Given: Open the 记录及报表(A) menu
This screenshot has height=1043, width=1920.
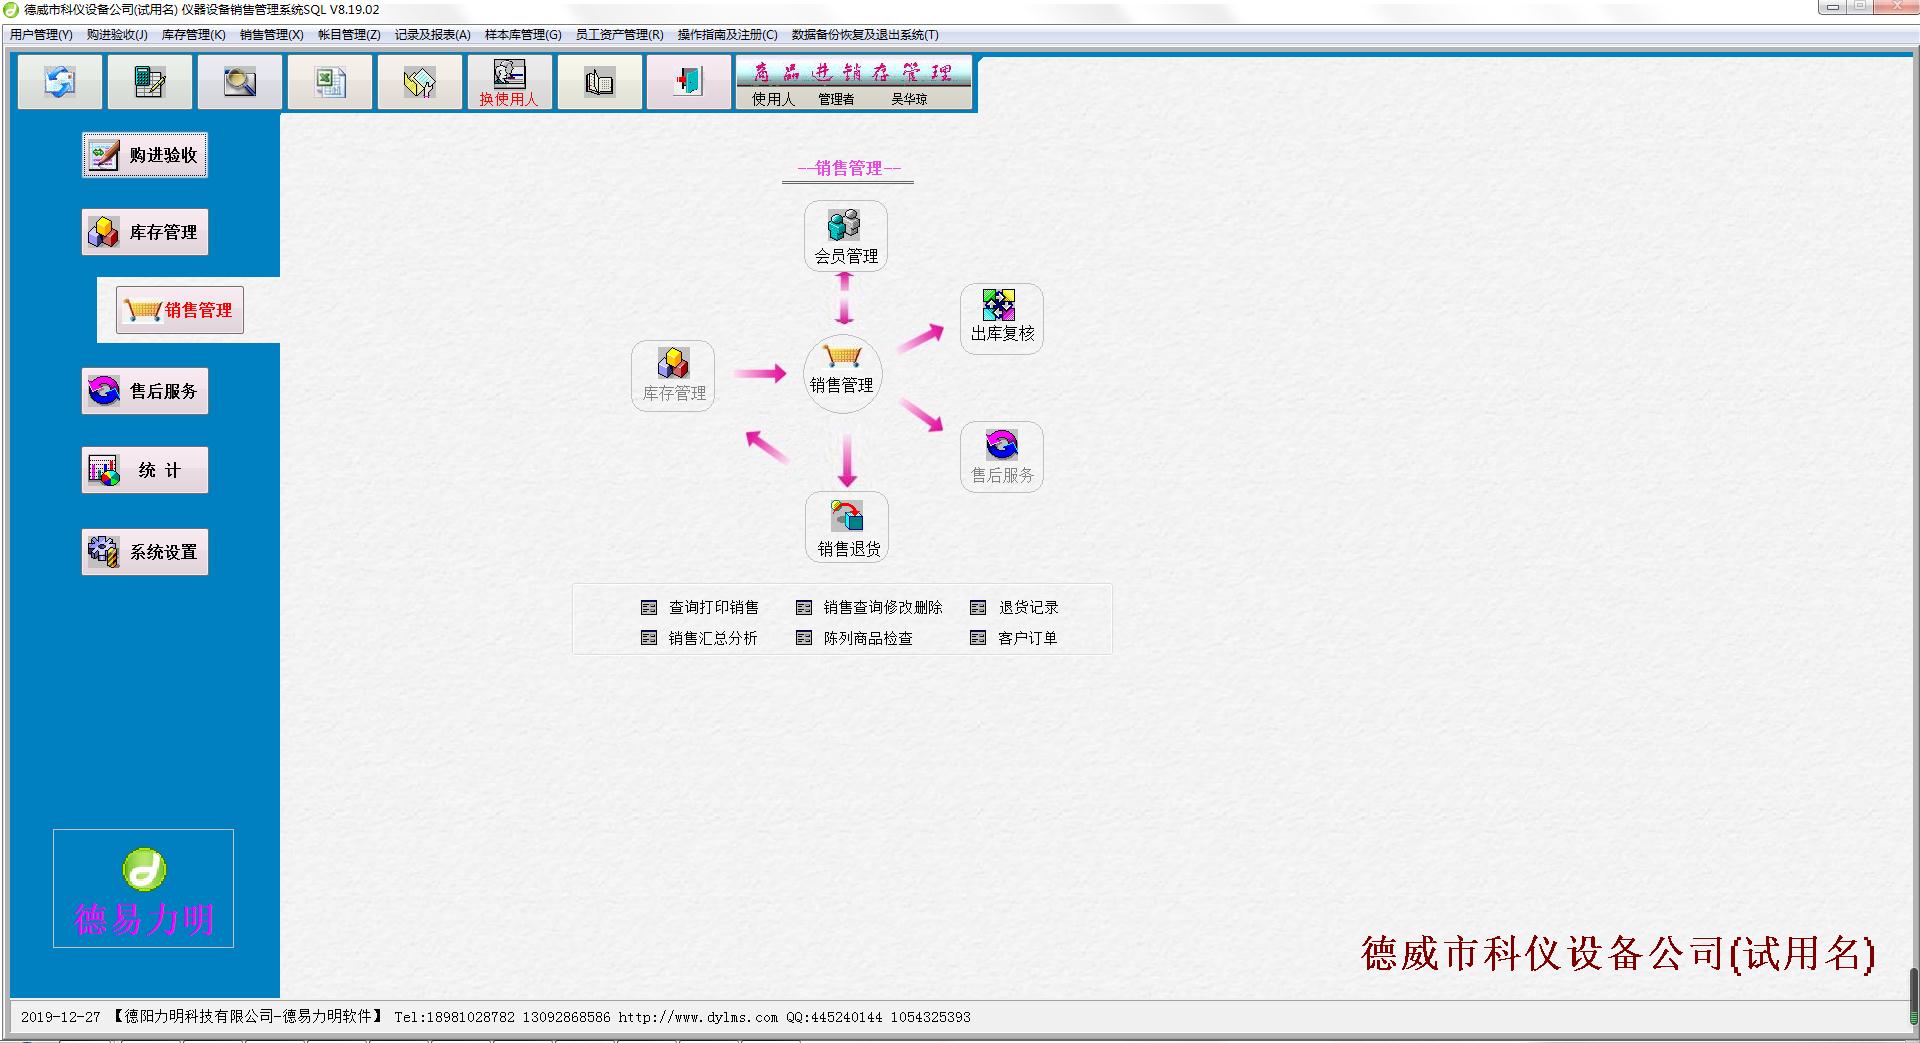Looking at the screenshot, I should (x=432, y=35).
